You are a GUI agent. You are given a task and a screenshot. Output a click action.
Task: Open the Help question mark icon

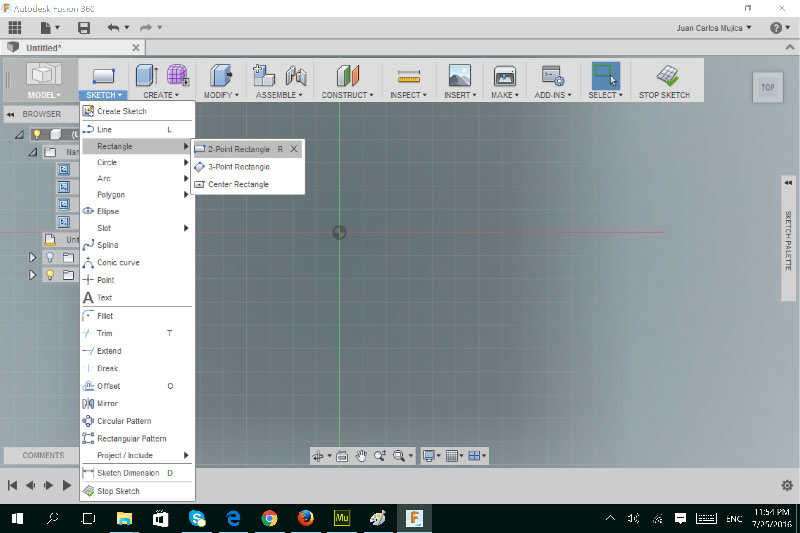(x=776, y=28)
